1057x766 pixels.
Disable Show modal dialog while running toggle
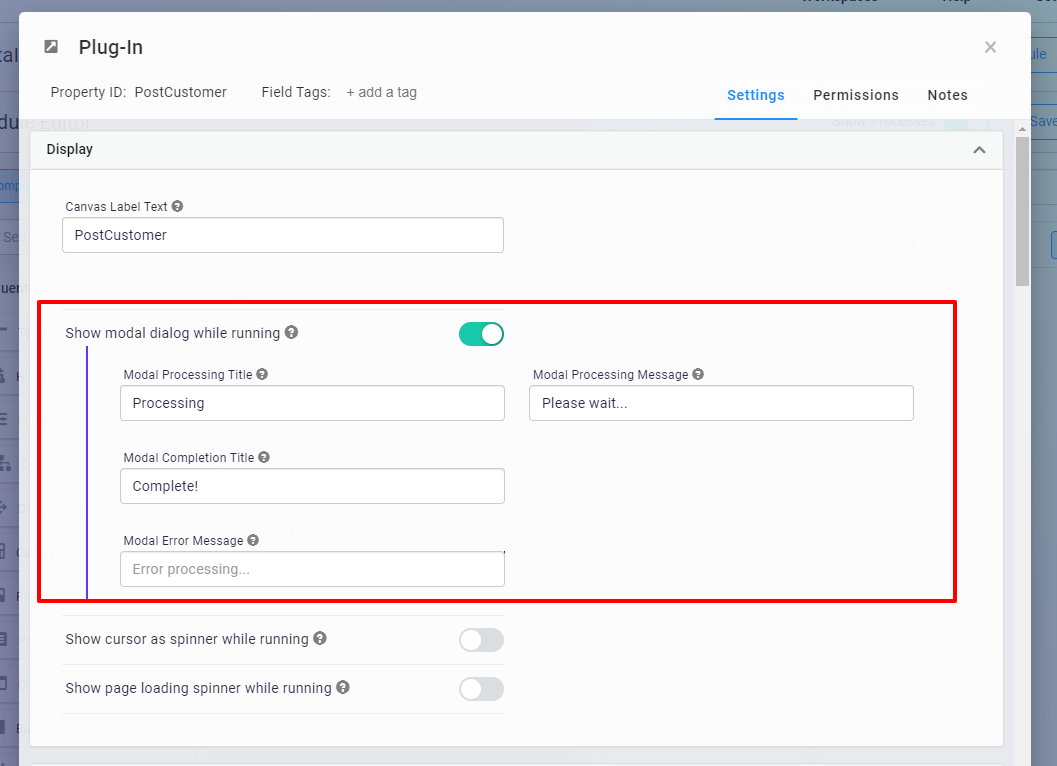(481, 334)
